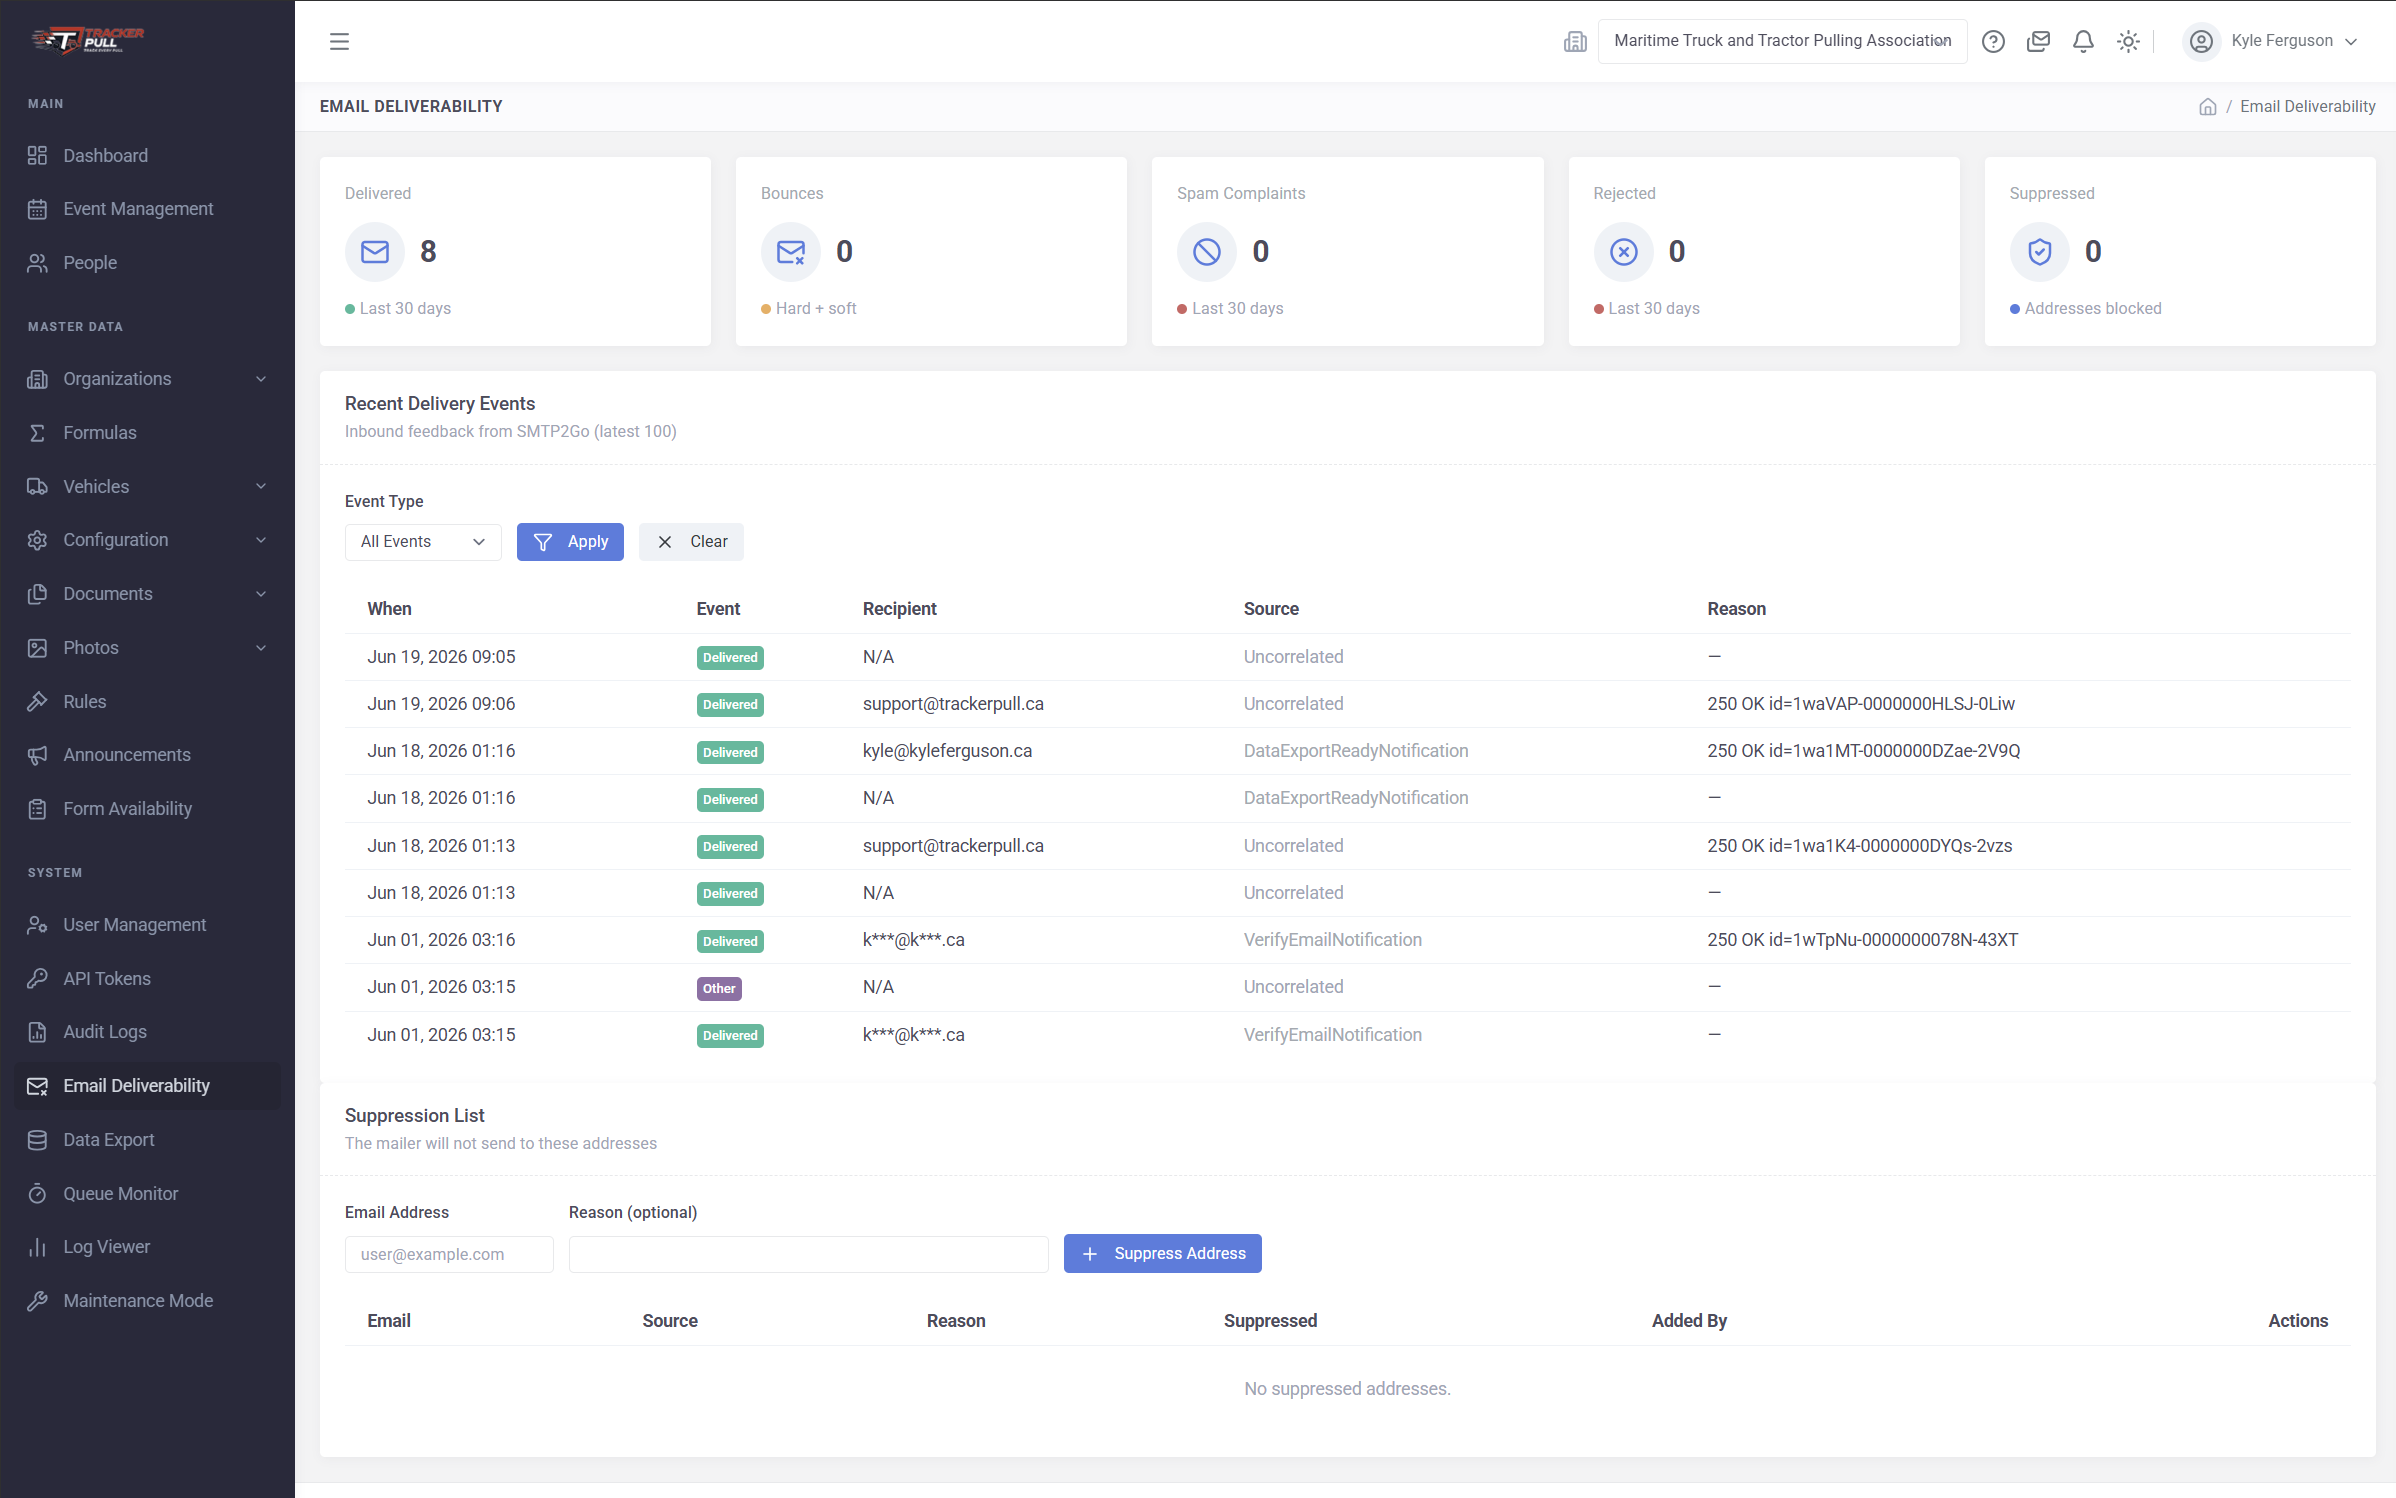This screenshot has width=2396, height=1498.
Task: Click the Email Deliverability breadcrumb link
Action: [2307, 107]
